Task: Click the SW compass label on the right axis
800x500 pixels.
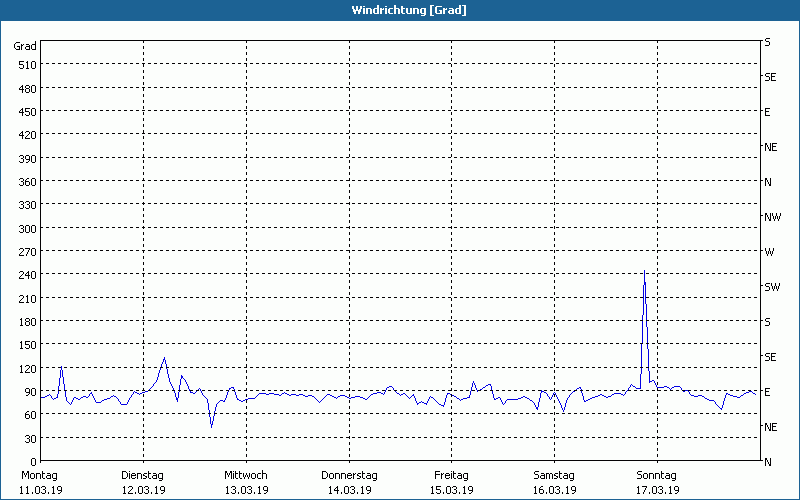Action: [x=771, y=287]
